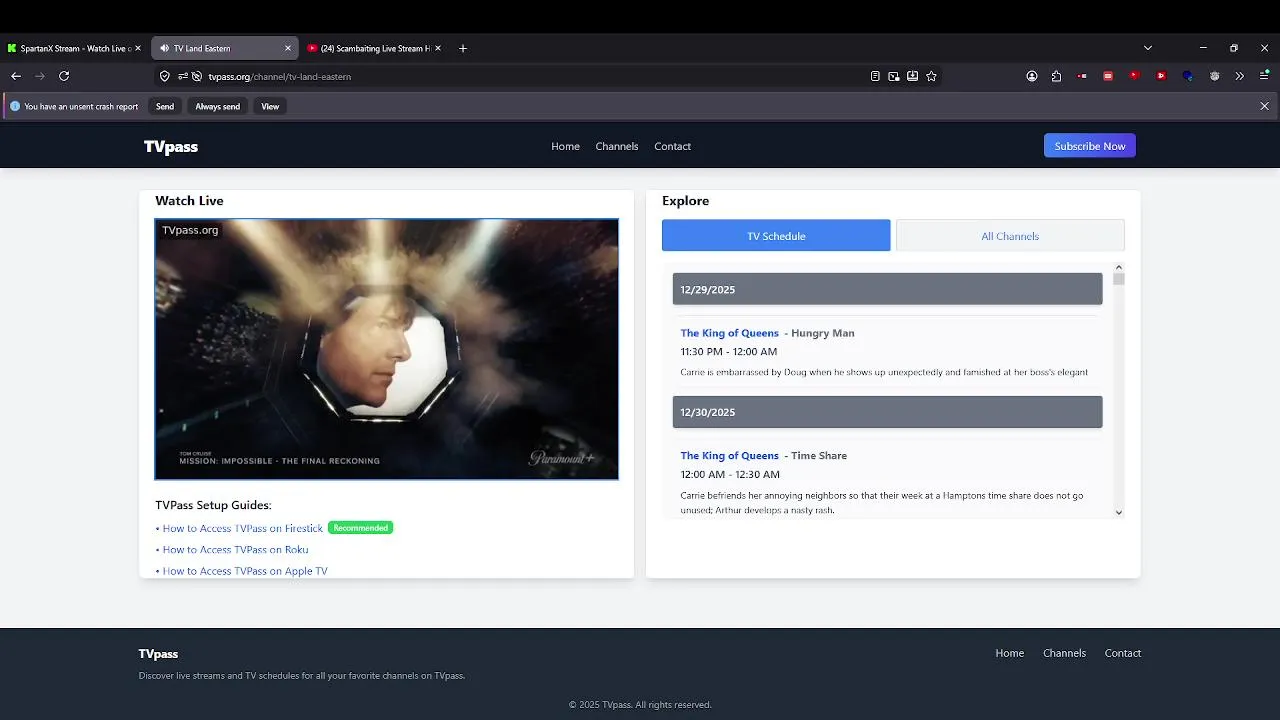1280x720 pixels.
Task: Click the schedule scrollbar down arrow
Action: click(1119, 512)
